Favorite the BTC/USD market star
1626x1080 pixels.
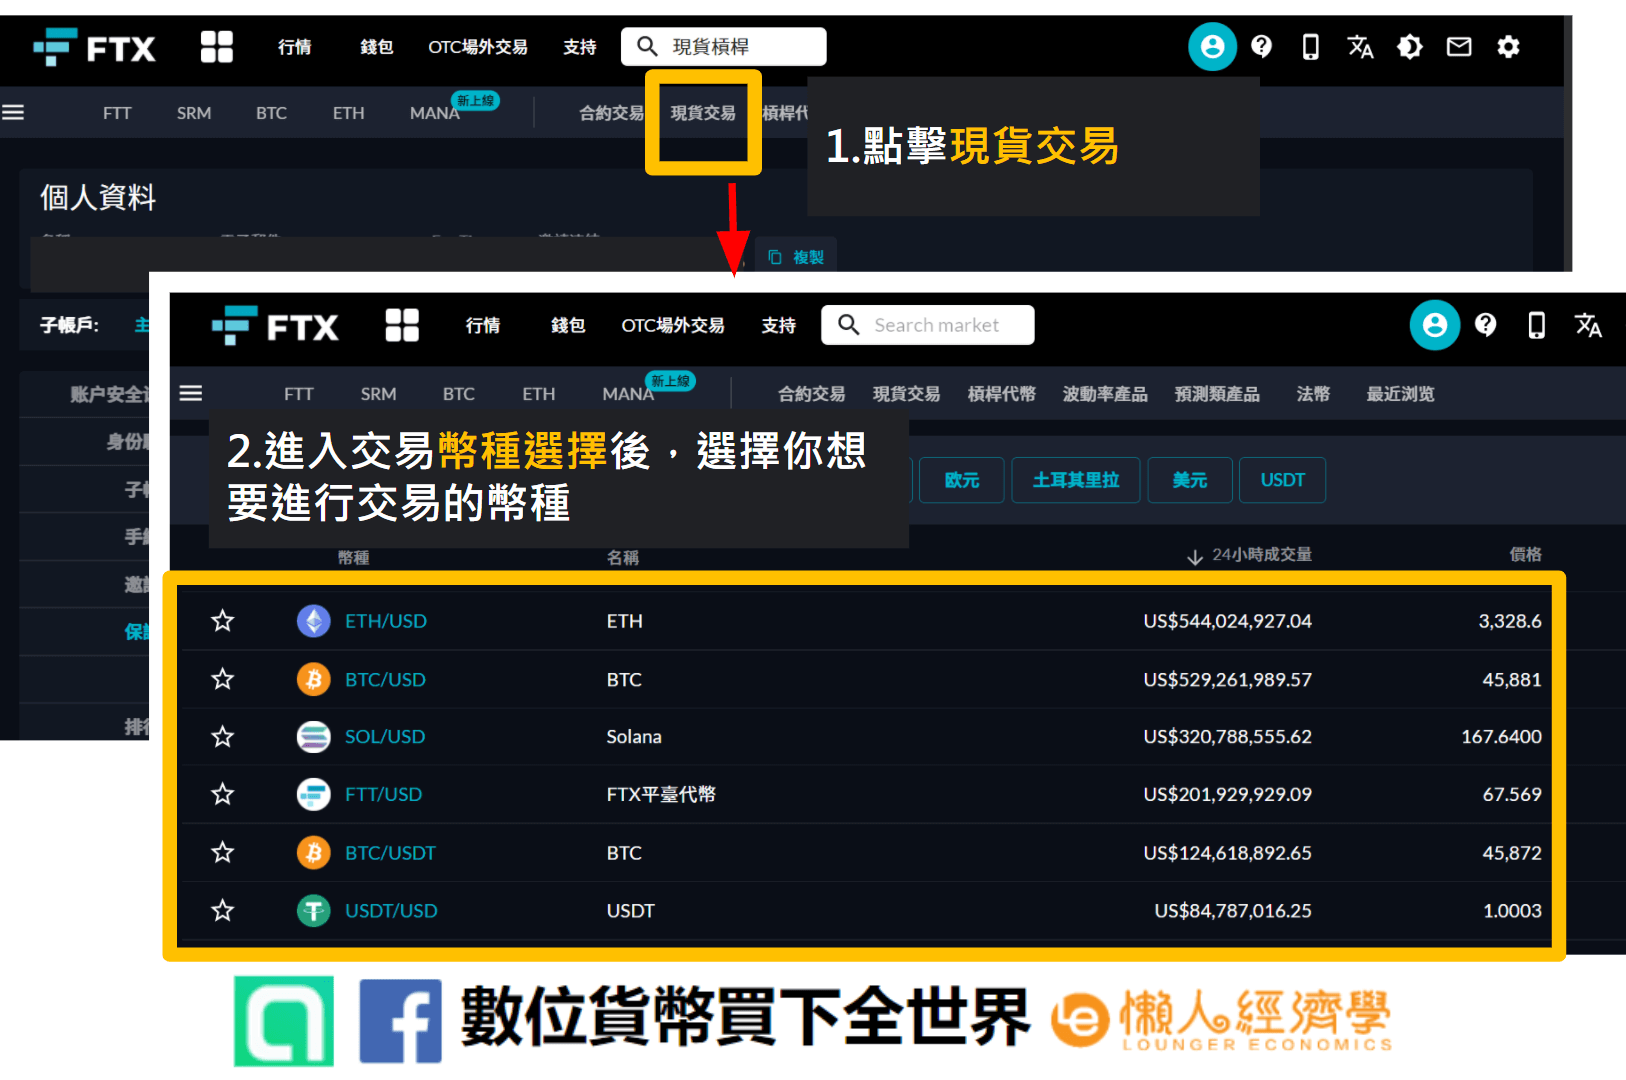click(222, 679)
